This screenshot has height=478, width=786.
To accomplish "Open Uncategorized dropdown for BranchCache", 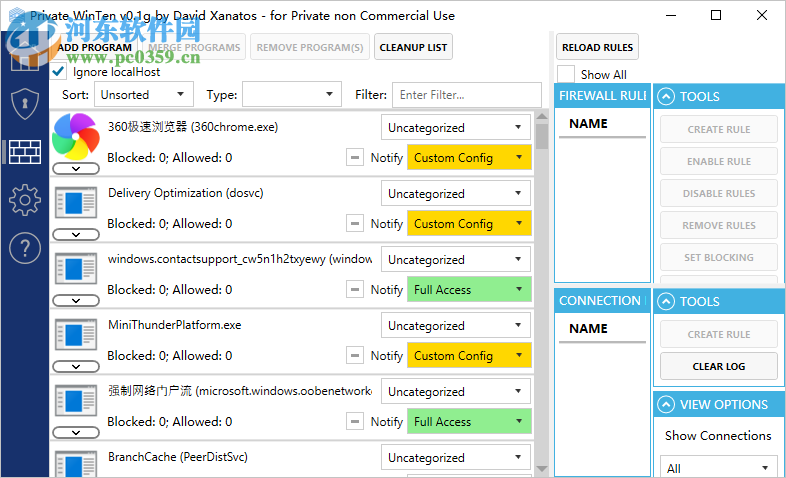I will pos(456,457).
